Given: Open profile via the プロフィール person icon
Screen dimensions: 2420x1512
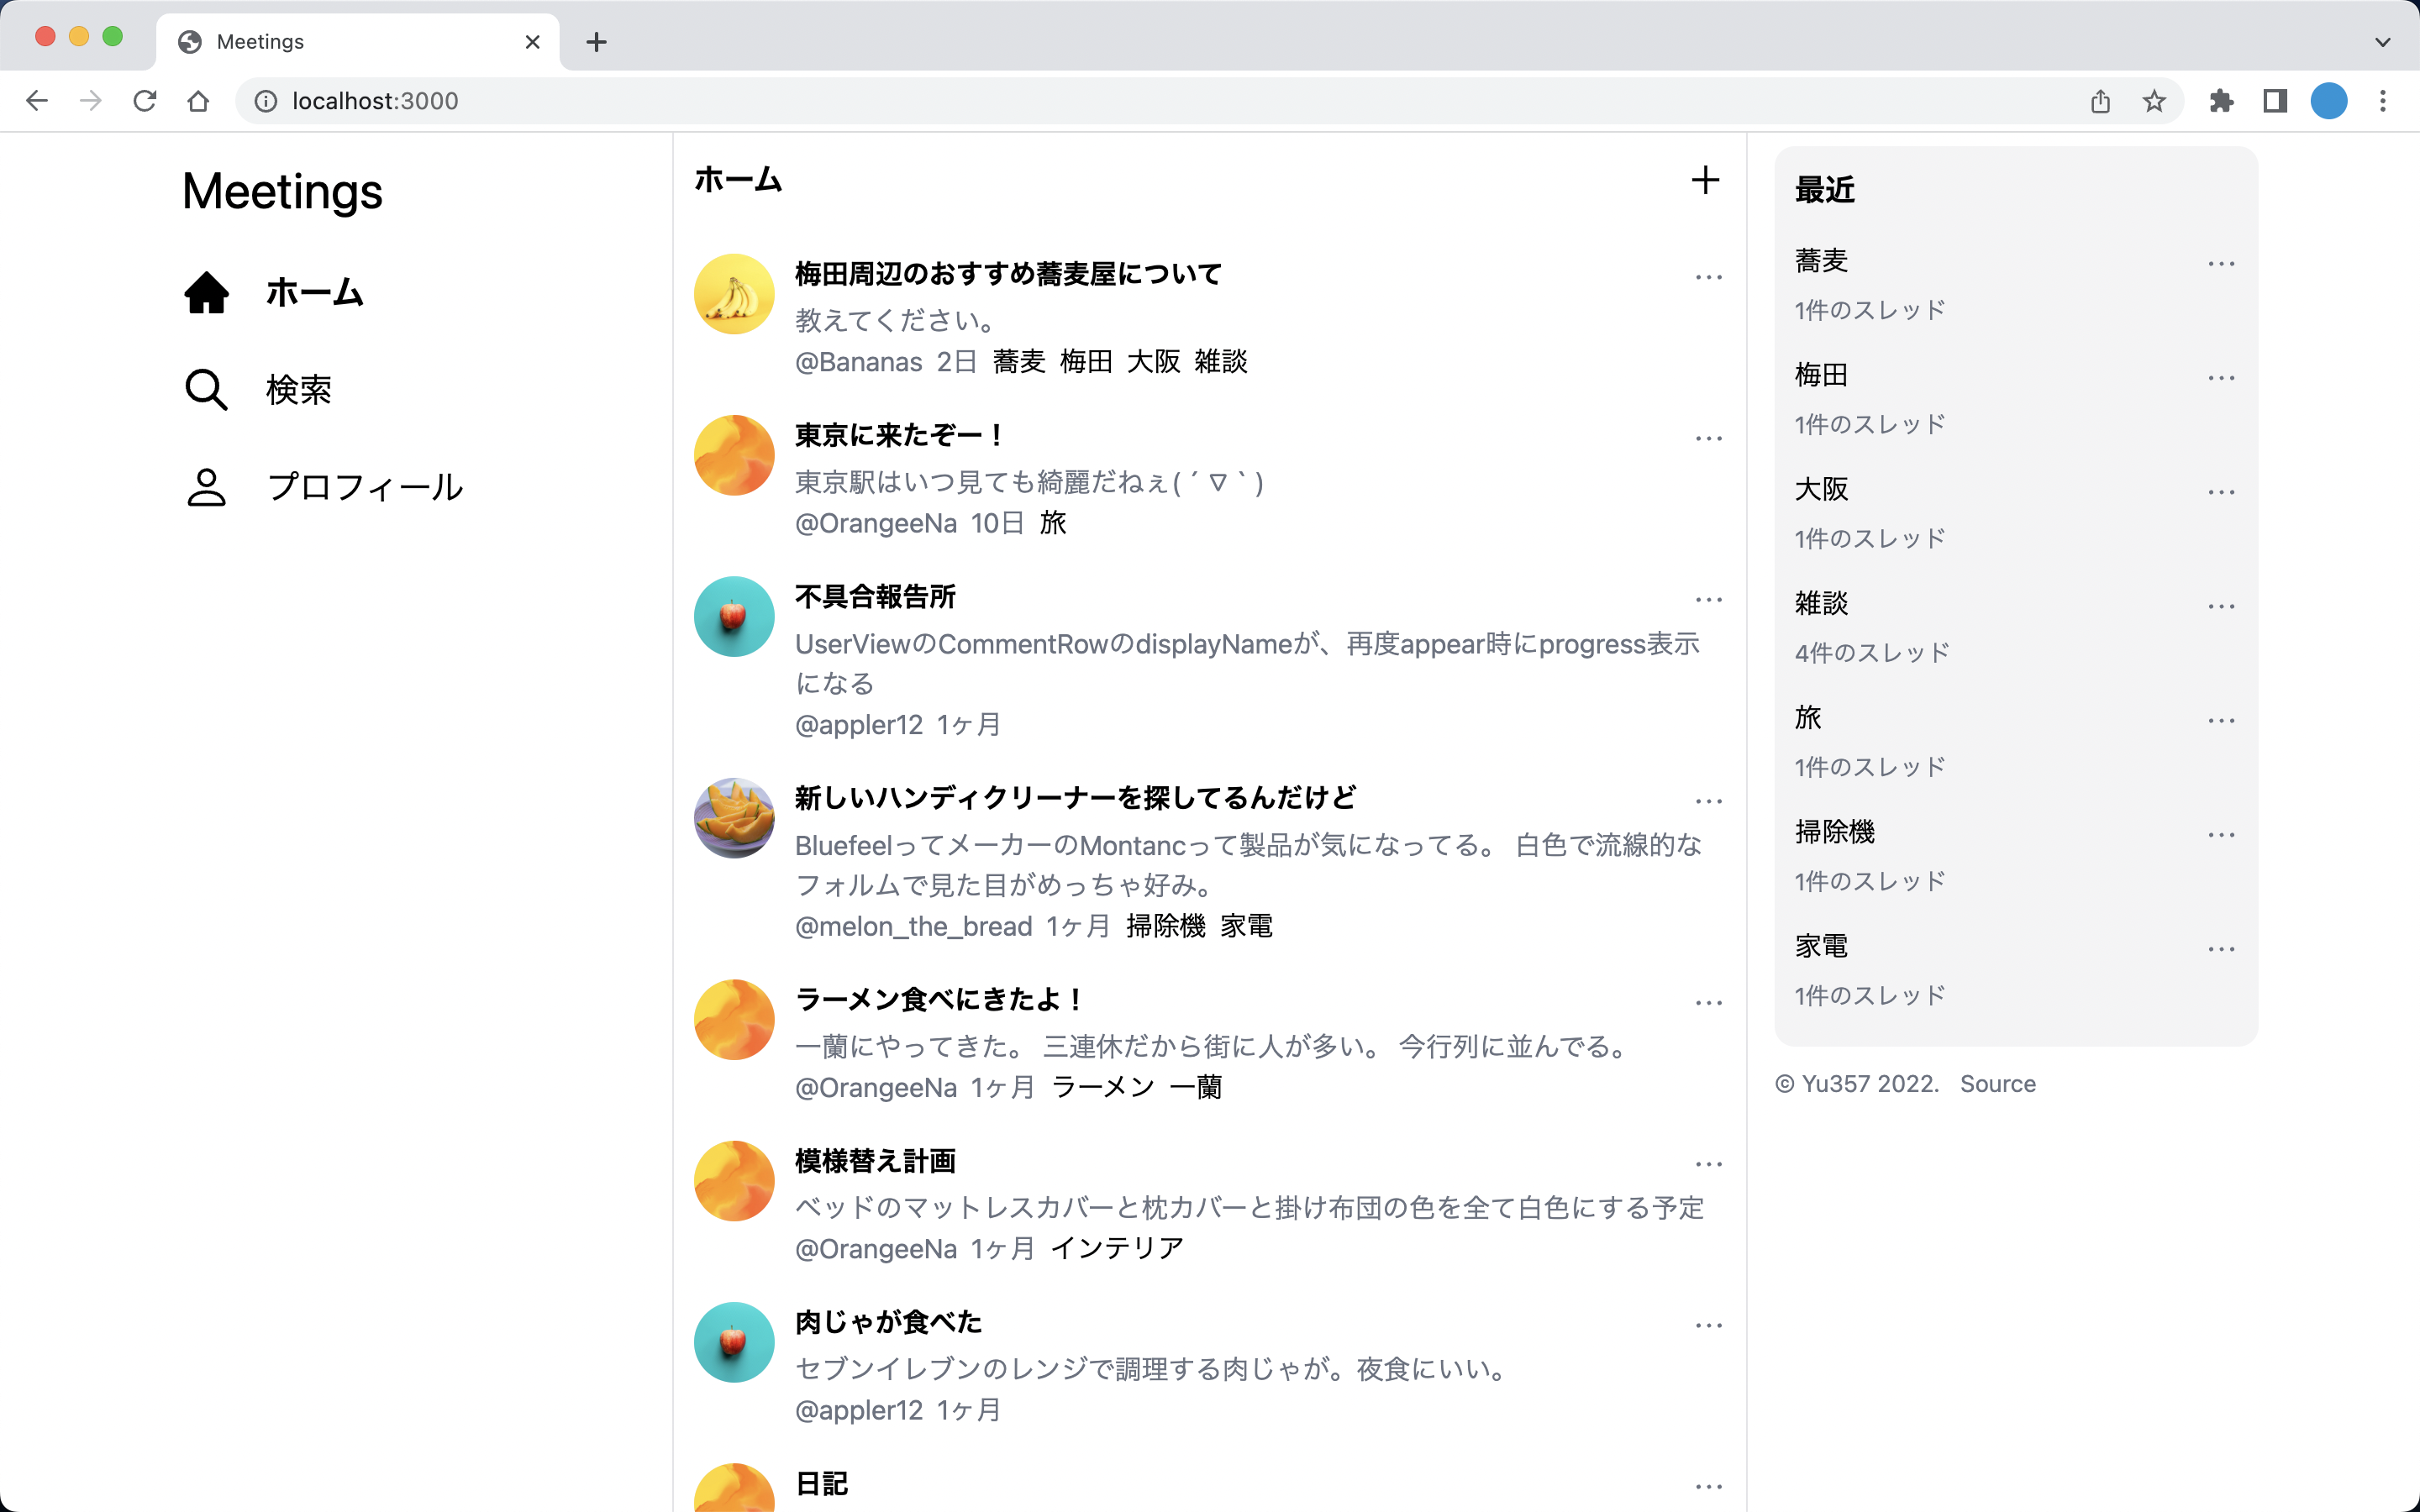Looking at the screenshot, I should [x=206, y=487].
